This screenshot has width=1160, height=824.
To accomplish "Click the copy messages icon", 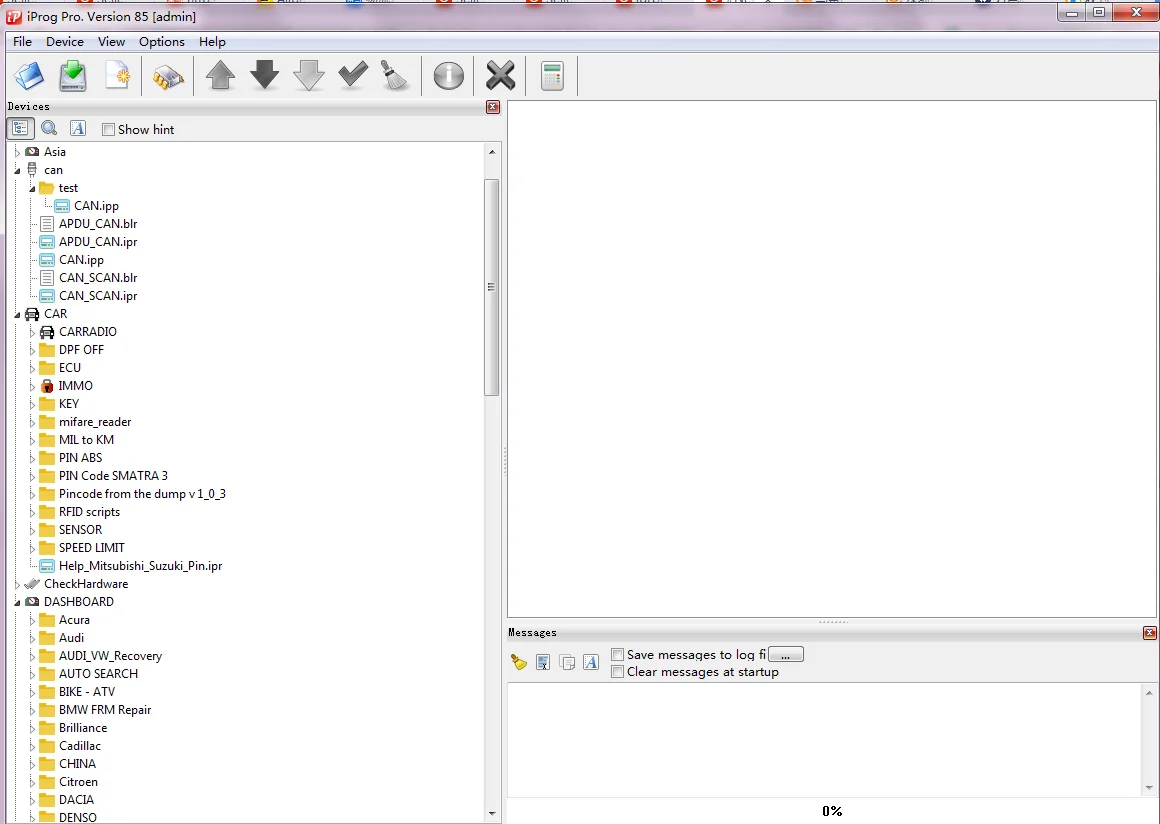I will [x=567, y=663].
